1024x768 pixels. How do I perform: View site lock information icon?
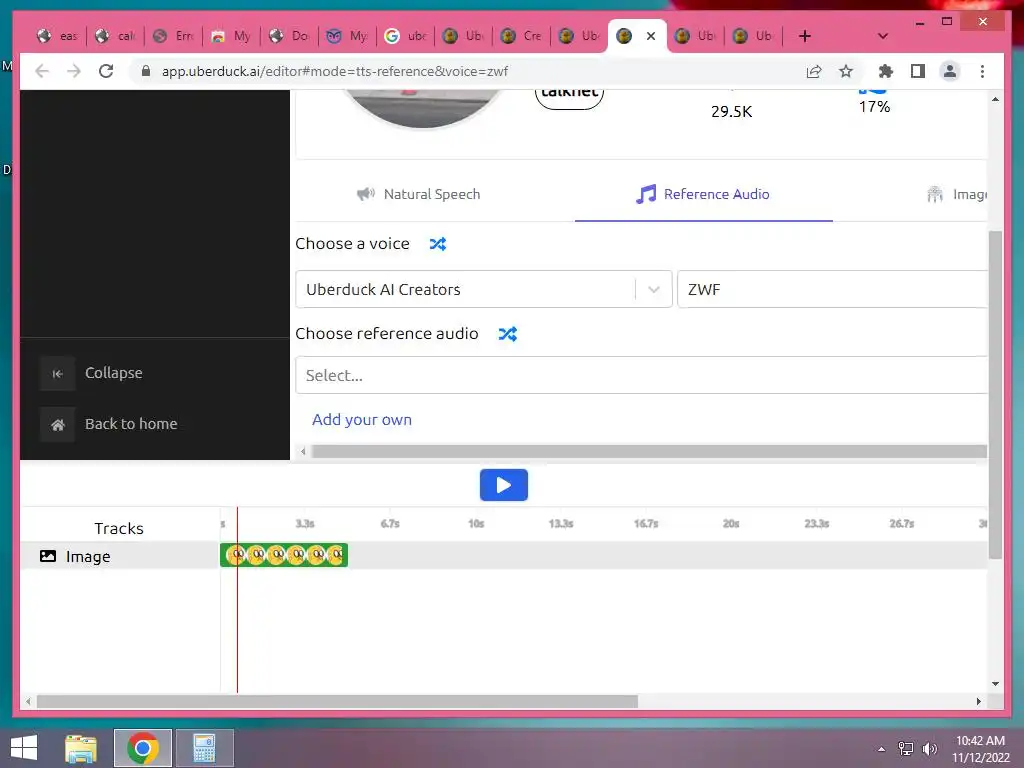(146, 71)
